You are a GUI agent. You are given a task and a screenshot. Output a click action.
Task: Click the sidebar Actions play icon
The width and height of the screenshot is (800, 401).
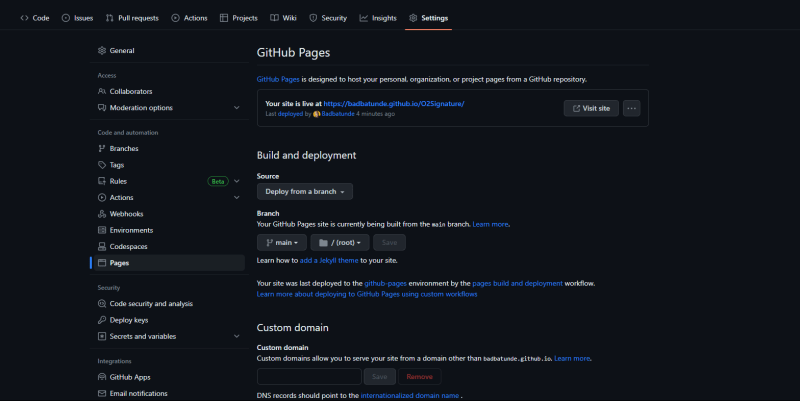(x=102, y=197)
